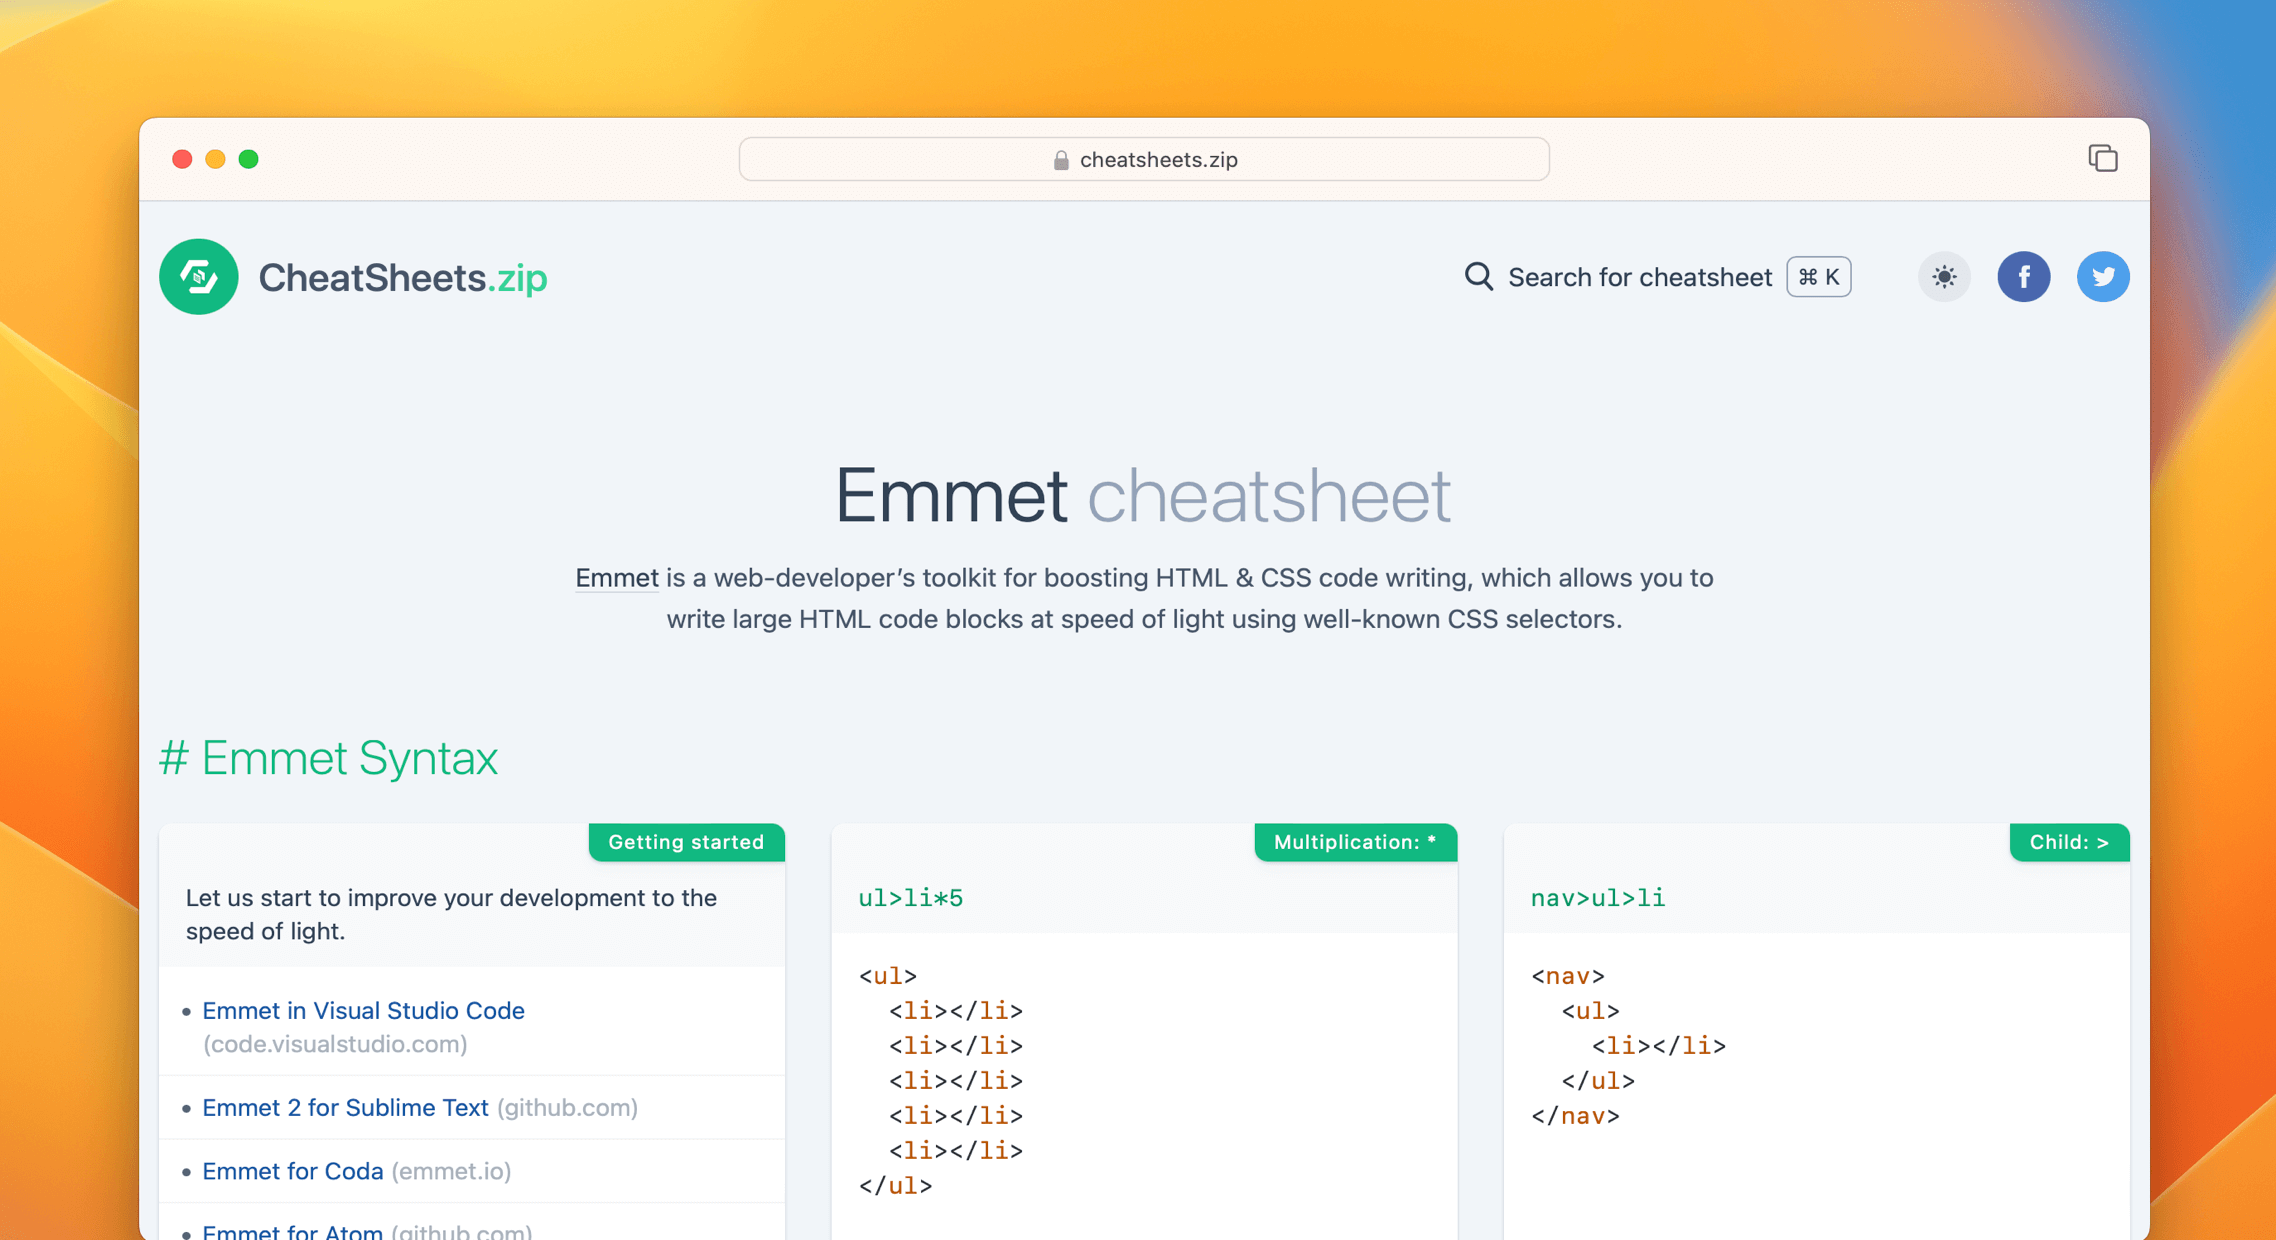Click the CheatSheets.zip logo icon
The width and height of the screenshot is (2276, 1240).
198,277
